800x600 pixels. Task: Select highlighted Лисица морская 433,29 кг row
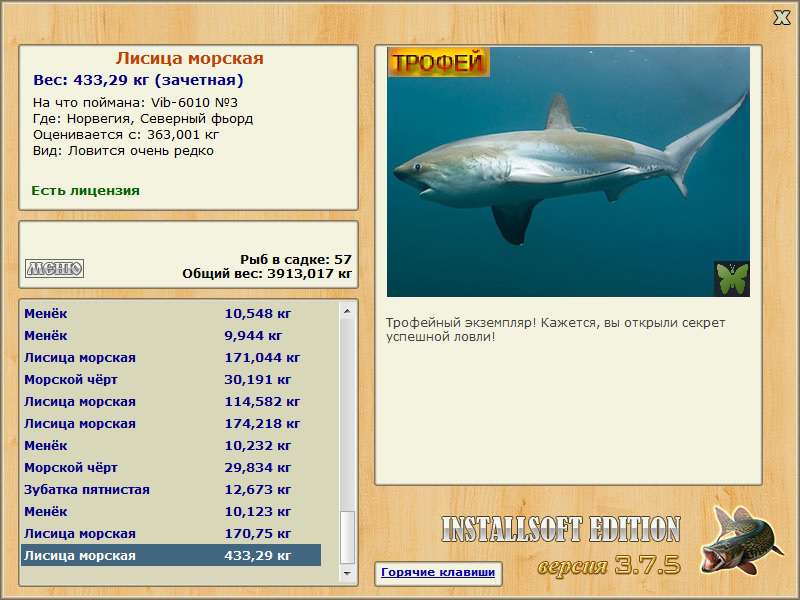coord(171,555)
